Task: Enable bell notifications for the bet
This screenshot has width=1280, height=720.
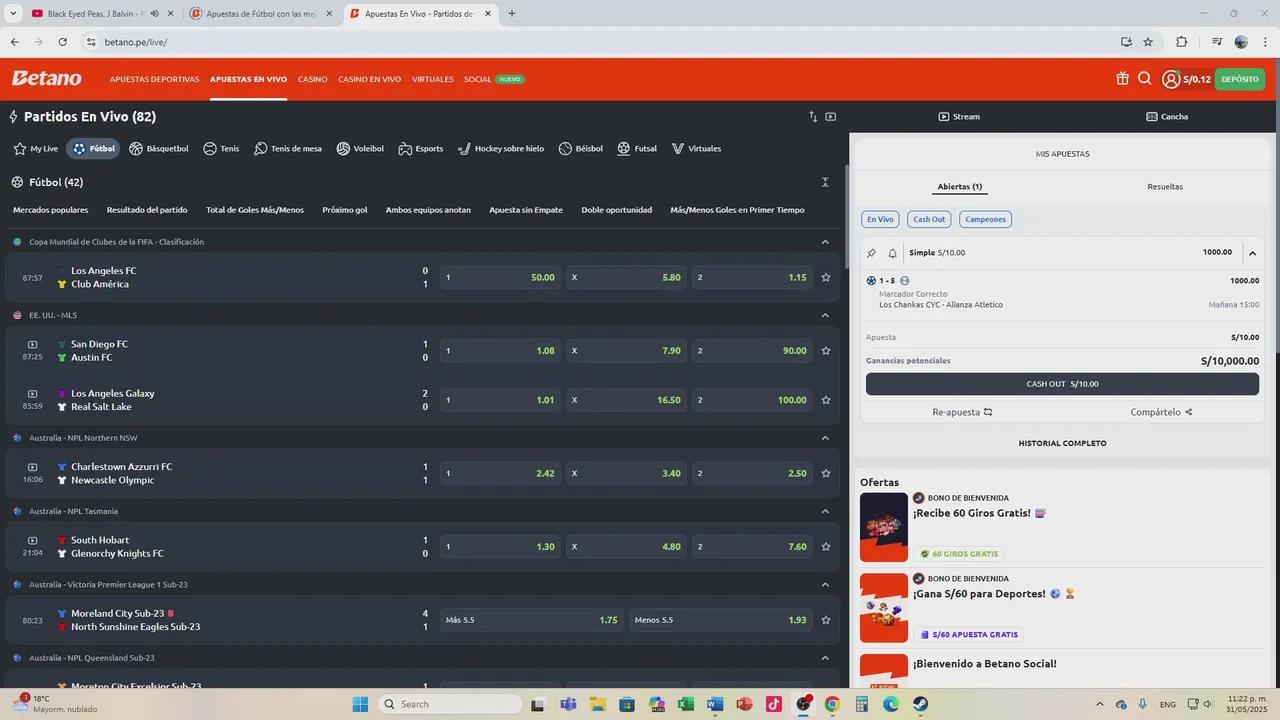Action: point(892,253)
